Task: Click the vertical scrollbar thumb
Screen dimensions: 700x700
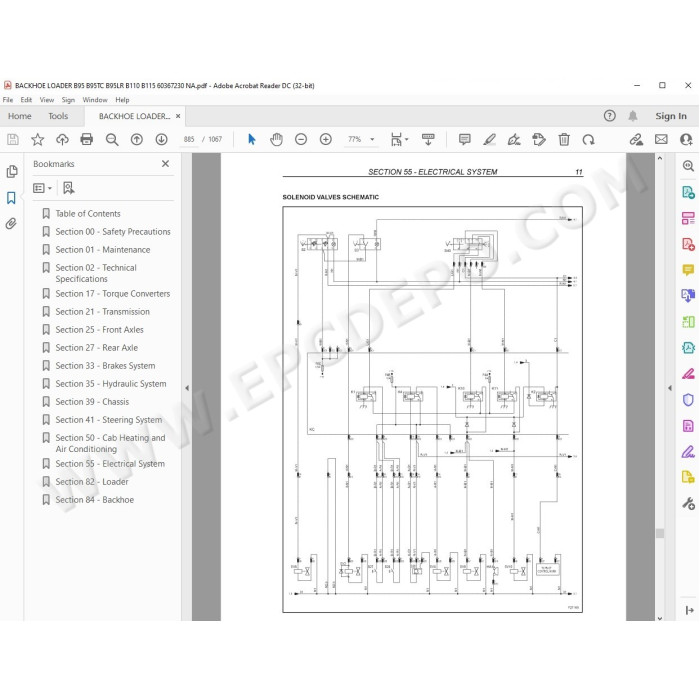Action: coord(660,533)
